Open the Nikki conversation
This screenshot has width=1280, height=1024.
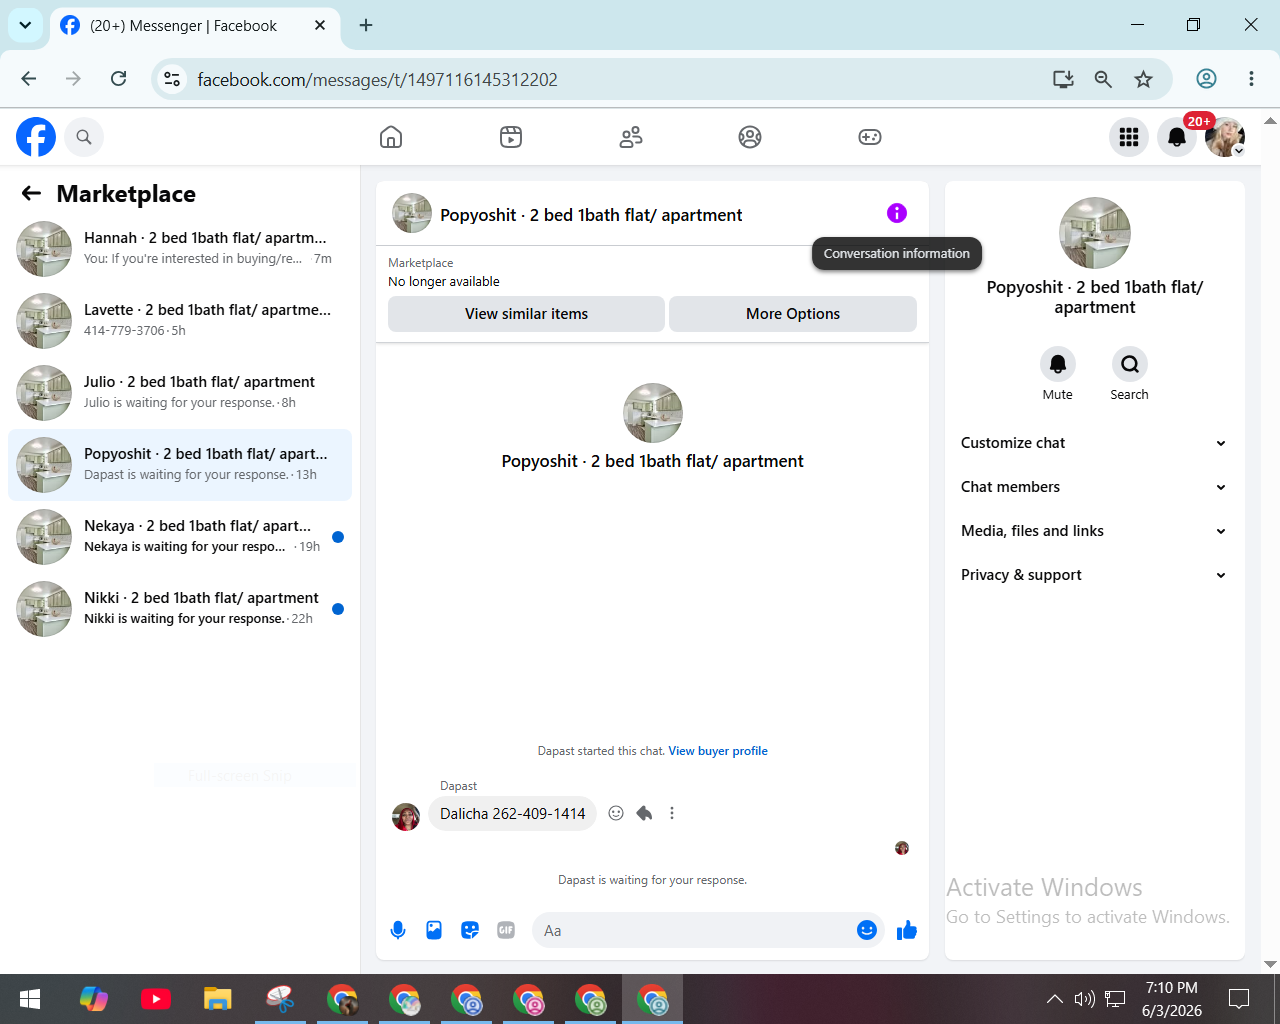click(x=180, y=609)
